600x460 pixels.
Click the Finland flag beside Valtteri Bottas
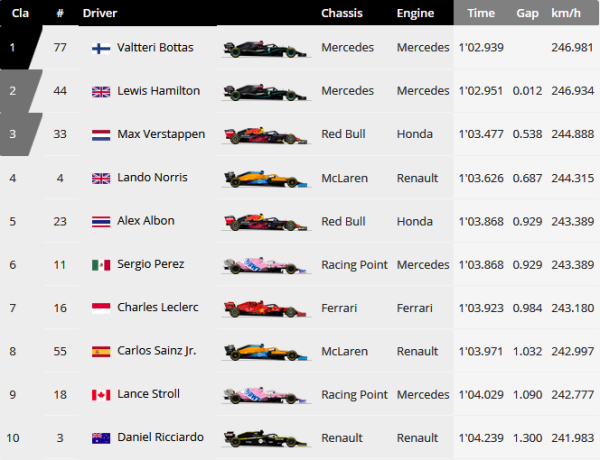(101, 48)
